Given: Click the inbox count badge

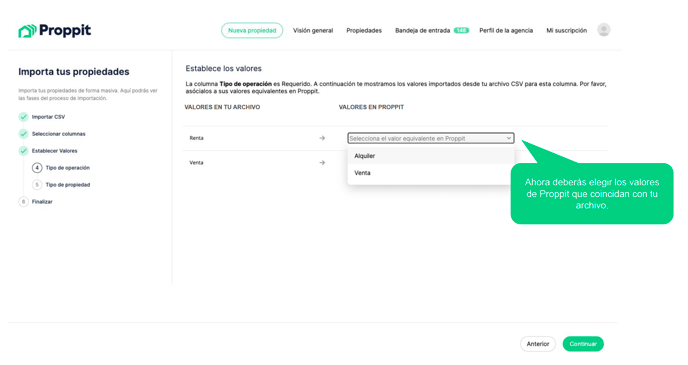Looking at the screenshot, I should click(461, 30).
